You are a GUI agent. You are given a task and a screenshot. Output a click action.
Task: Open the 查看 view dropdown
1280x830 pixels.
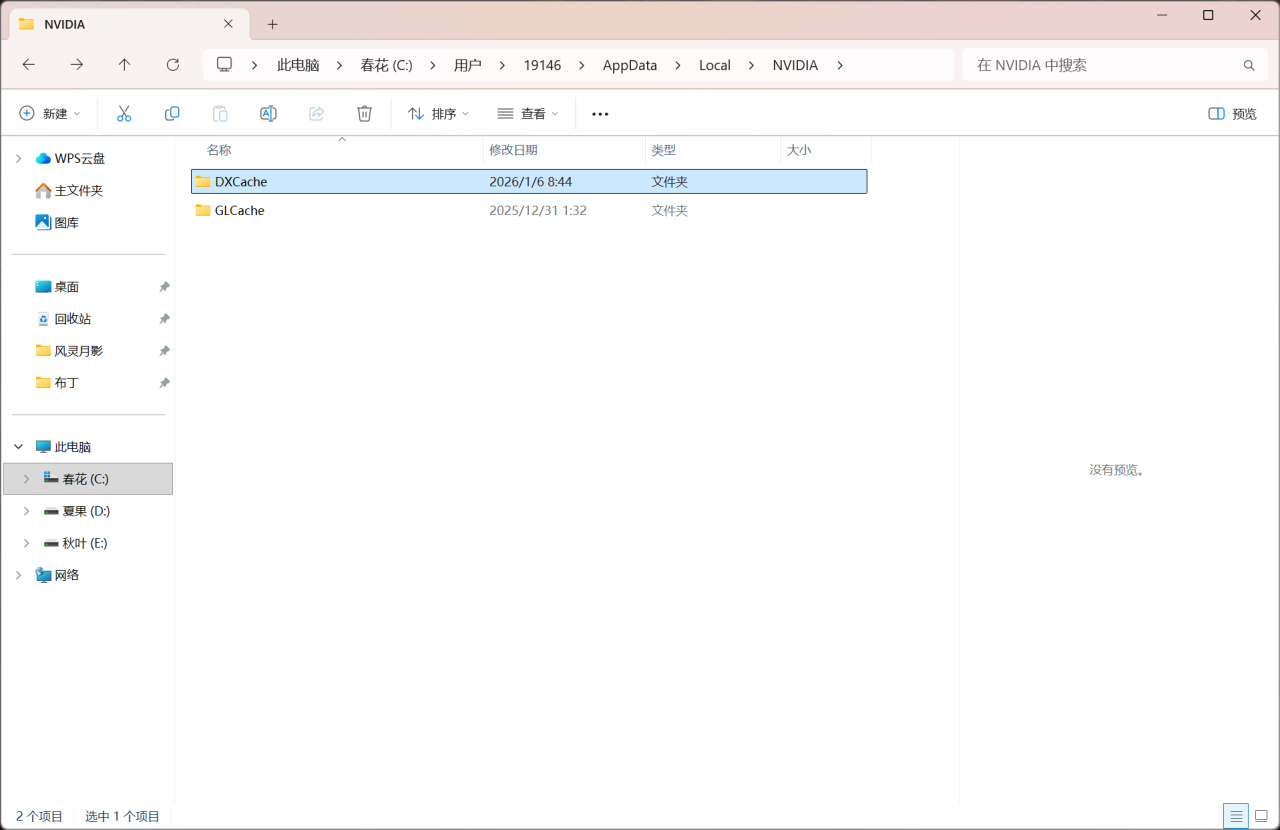pyautogui.click(x=528, y=114)
